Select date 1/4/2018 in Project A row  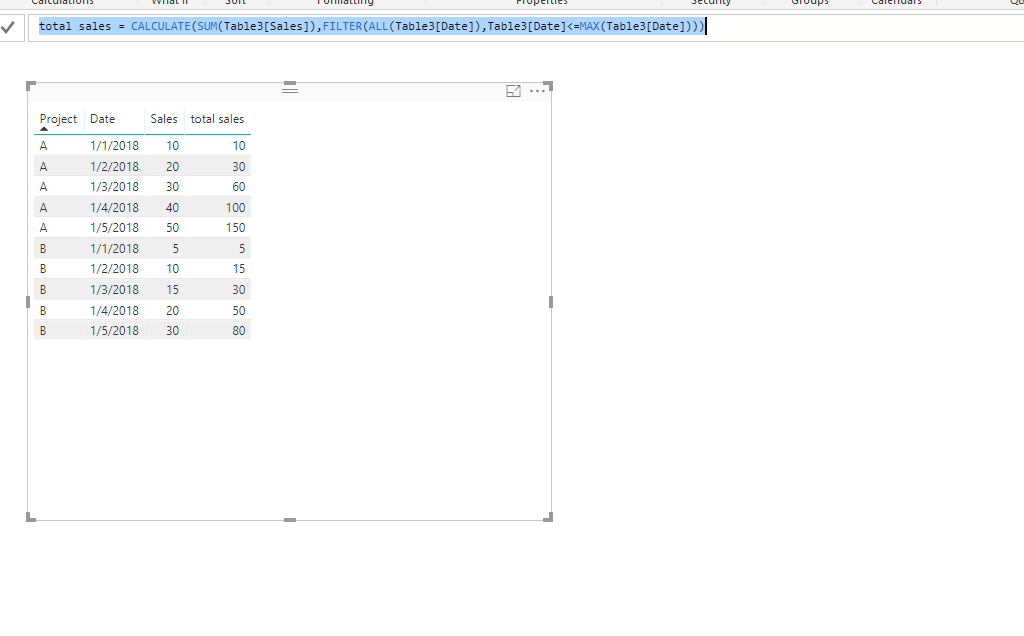click(114, 208)
